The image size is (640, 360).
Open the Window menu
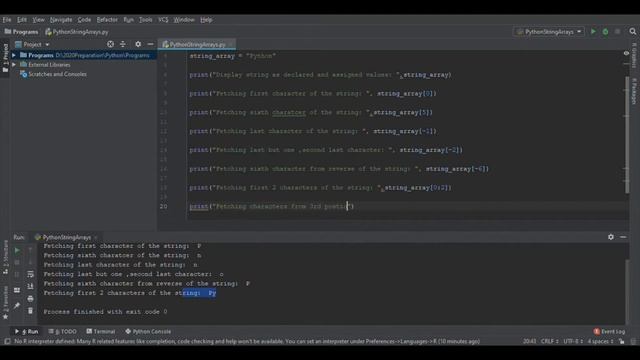(184, 20)
